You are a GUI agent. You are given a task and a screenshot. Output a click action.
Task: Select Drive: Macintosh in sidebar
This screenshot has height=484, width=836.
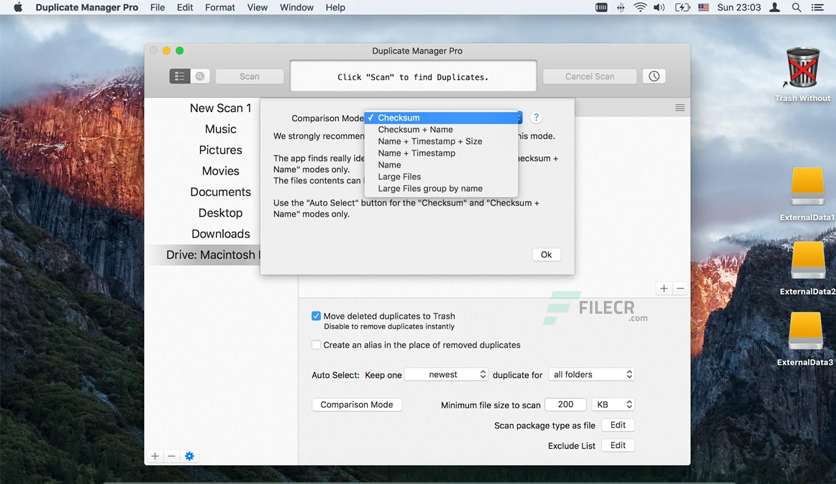[203, 255]
